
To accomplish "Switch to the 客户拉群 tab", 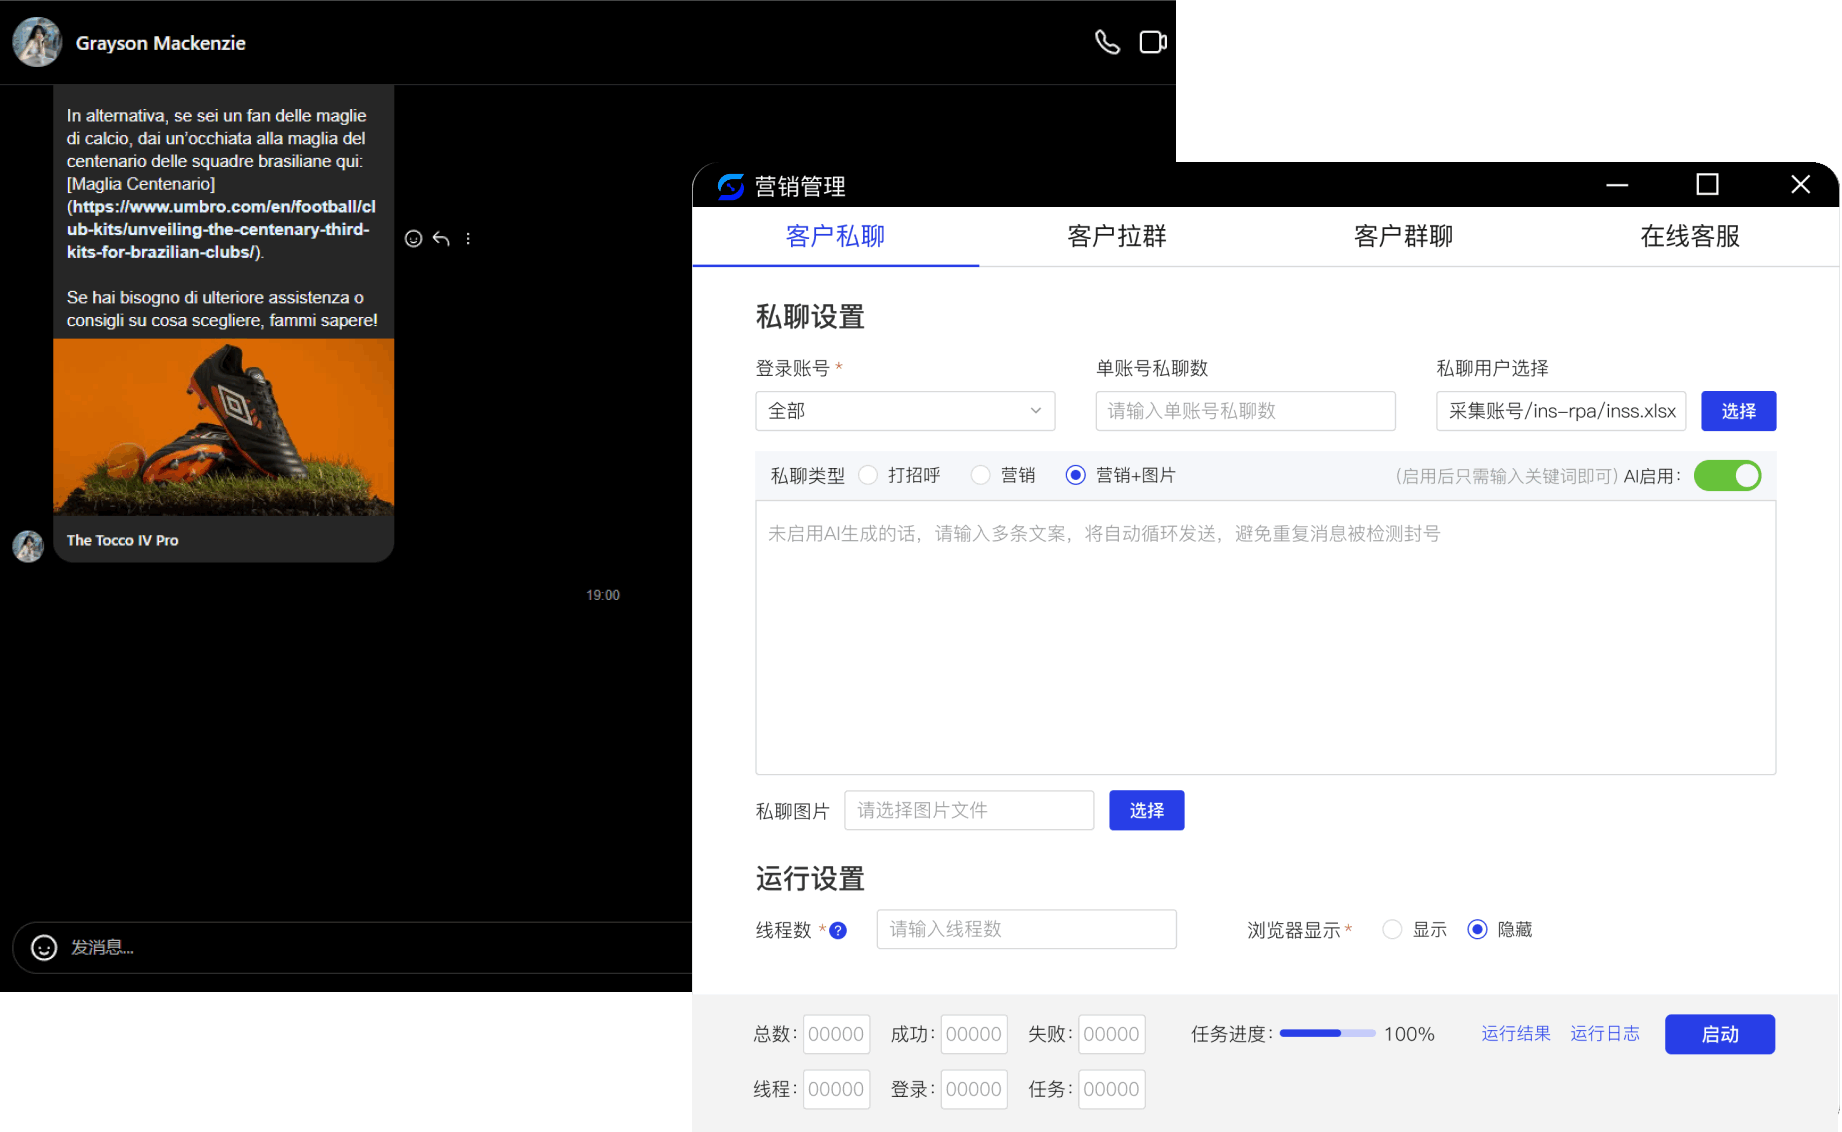I will [x=1117, y=237].
